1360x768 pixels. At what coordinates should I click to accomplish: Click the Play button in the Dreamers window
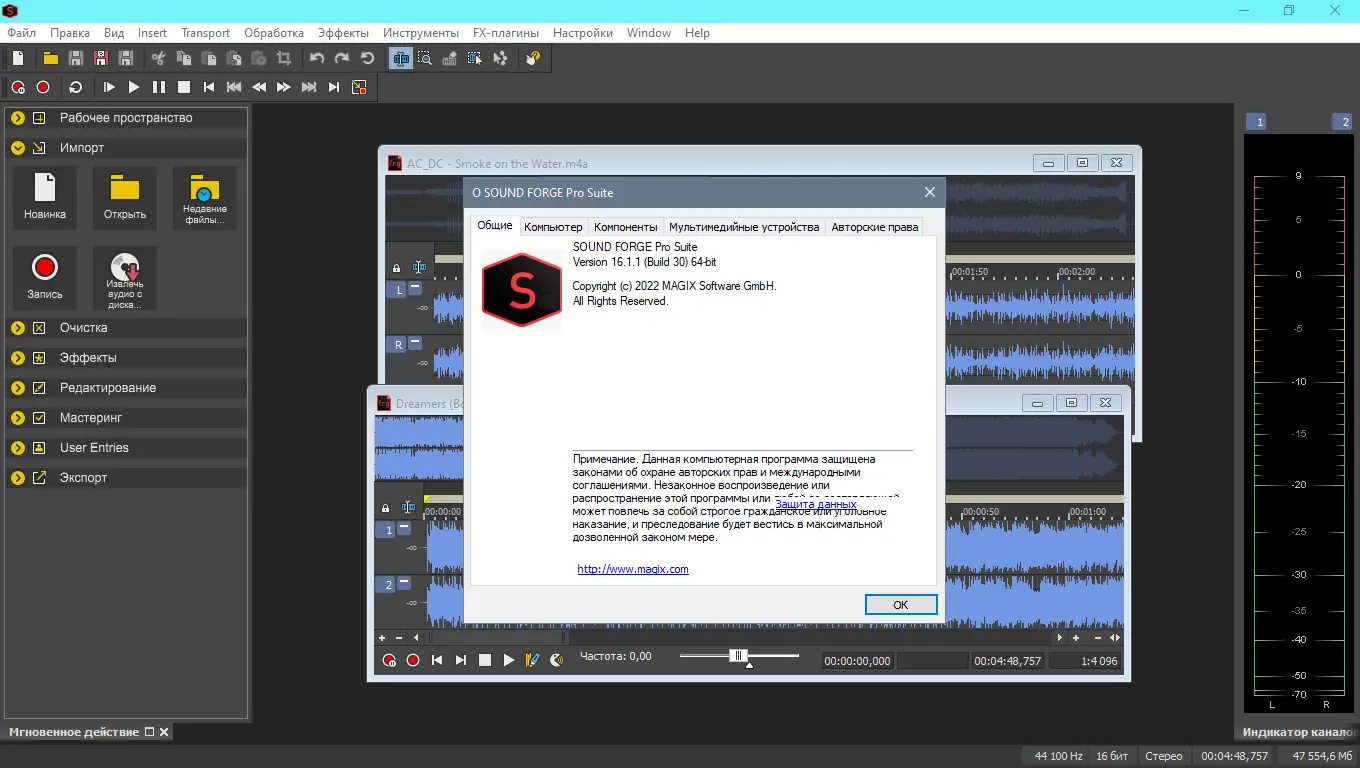point(509,660)
